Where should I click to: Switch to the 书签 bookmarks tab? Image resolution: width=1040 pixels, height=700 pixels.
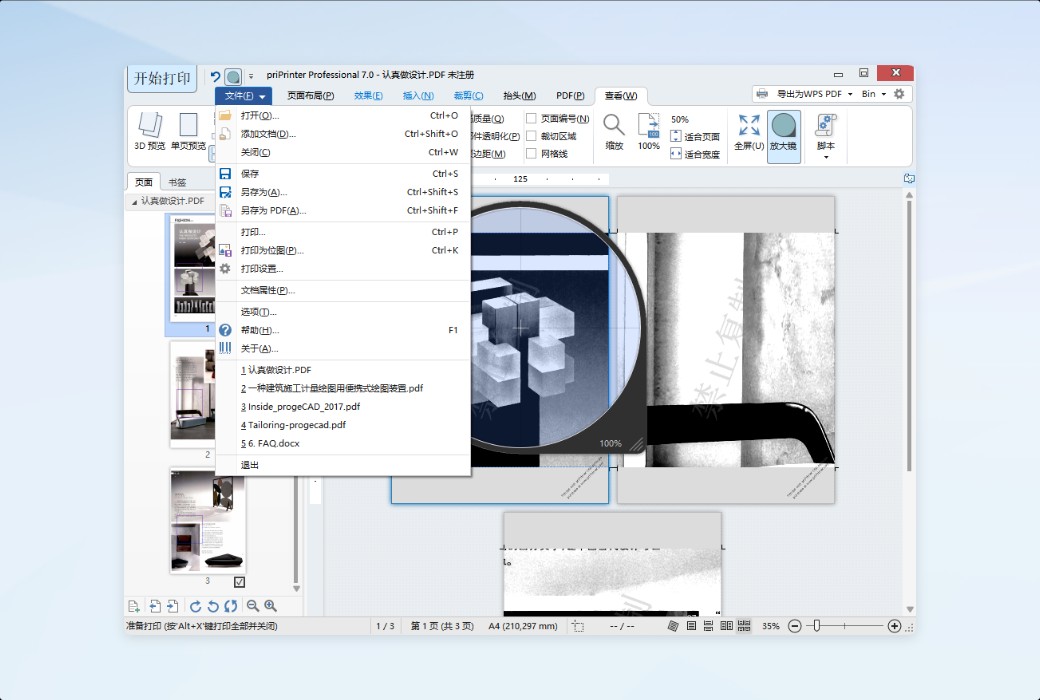177,182
